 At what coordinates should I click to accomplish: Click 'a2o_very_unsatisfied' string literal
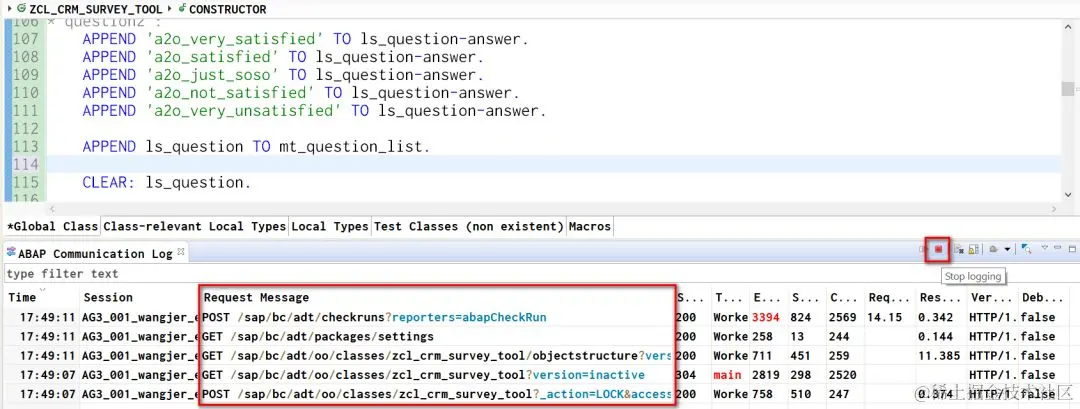[244, 111]
